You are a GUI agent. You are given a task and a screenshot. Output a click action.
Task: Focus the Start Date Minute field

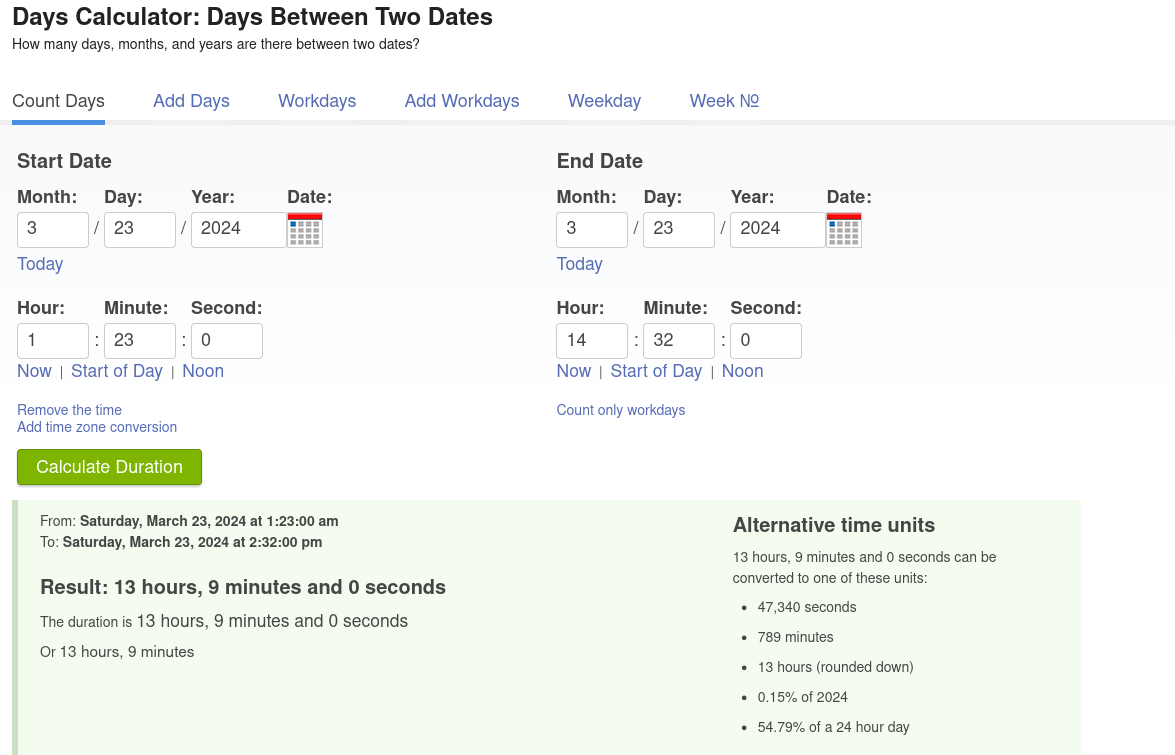140,341
